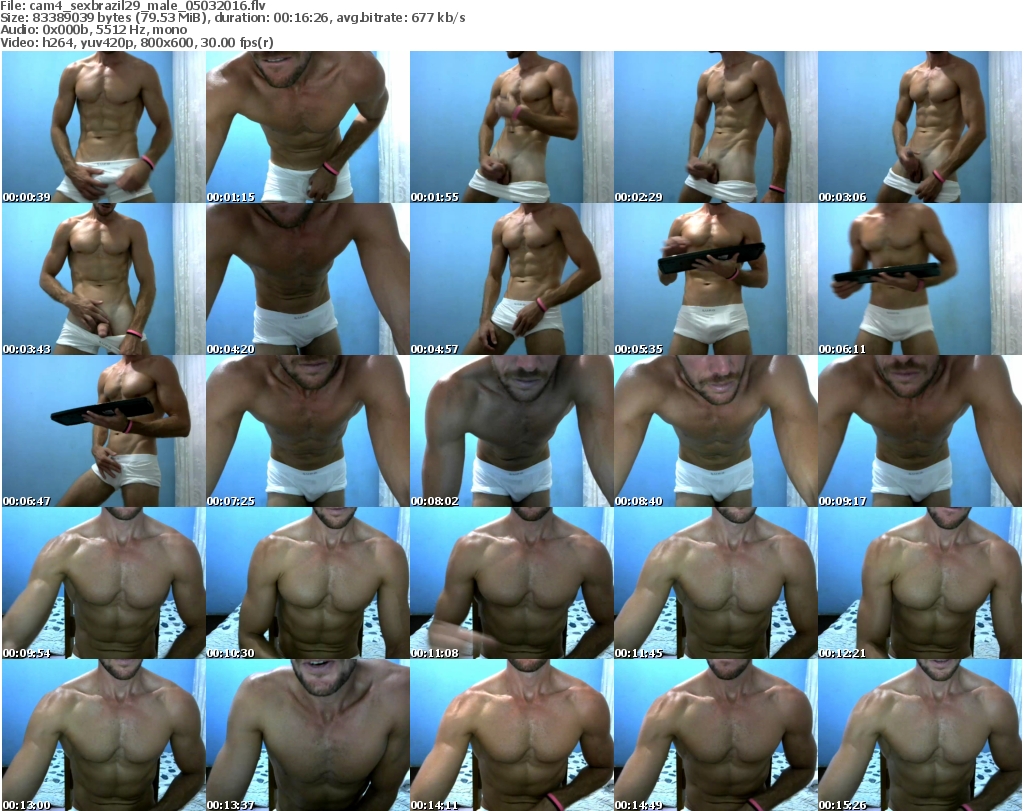Click the 'Video: h264, yuv420p, 800x600' line
1024x811 pixels.
pyautogui.click(x=137, y=42)
